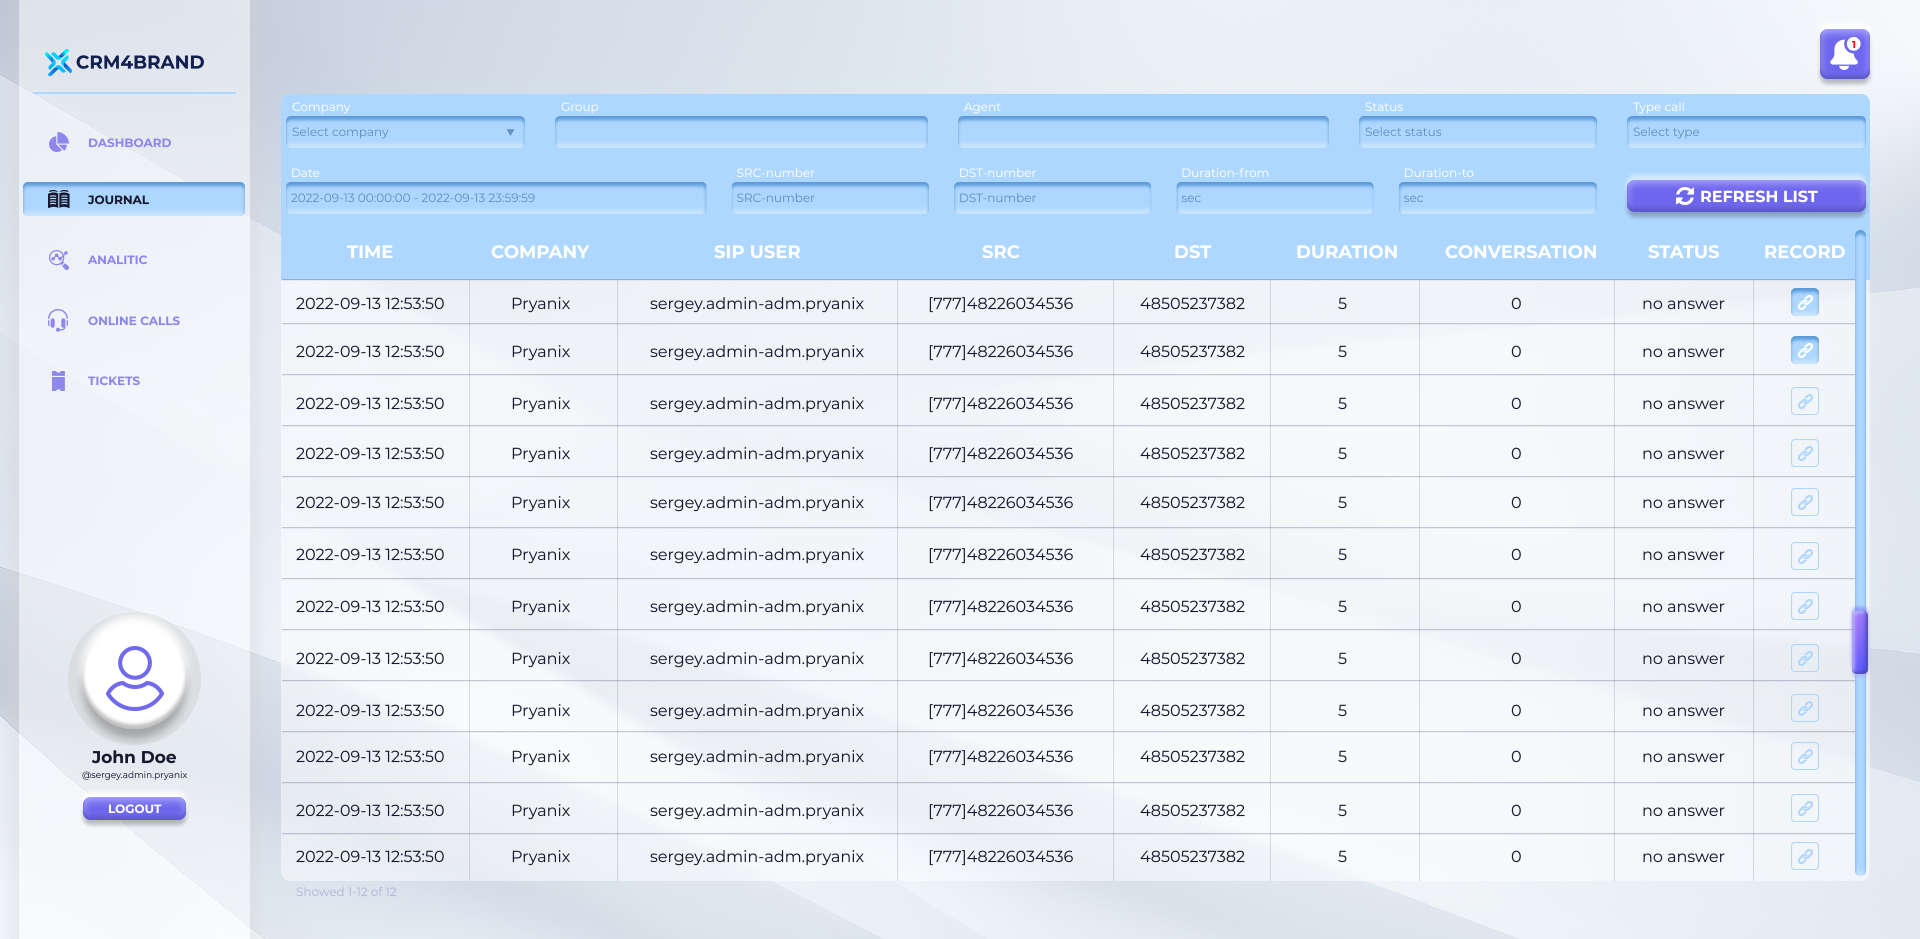Click the Date range filter field
This screenshot has width=1920, height=939.
click(x=497, y=198)
